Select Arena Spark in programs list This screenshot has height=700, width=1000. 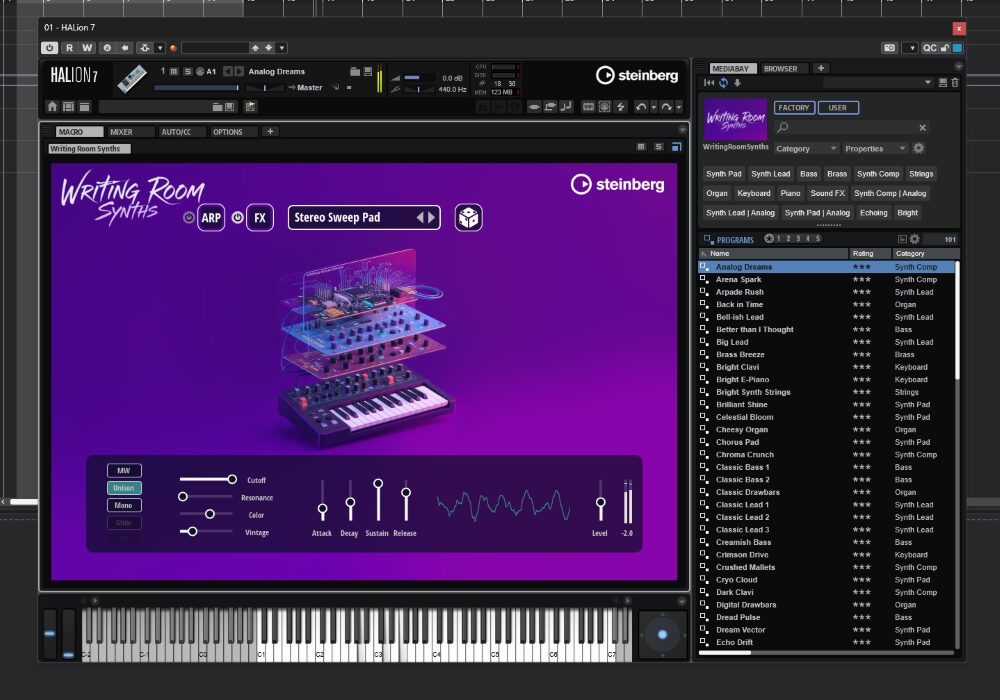(738, 280)
